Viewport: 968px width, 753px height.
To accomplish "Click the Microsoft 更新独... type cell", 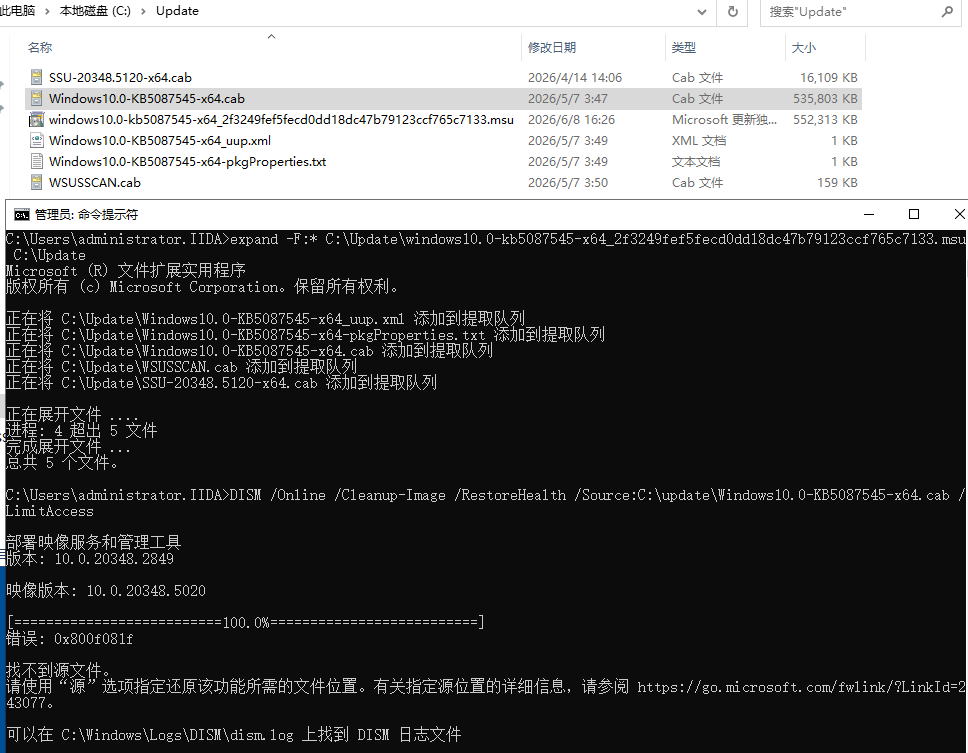I will click(724, 119).
